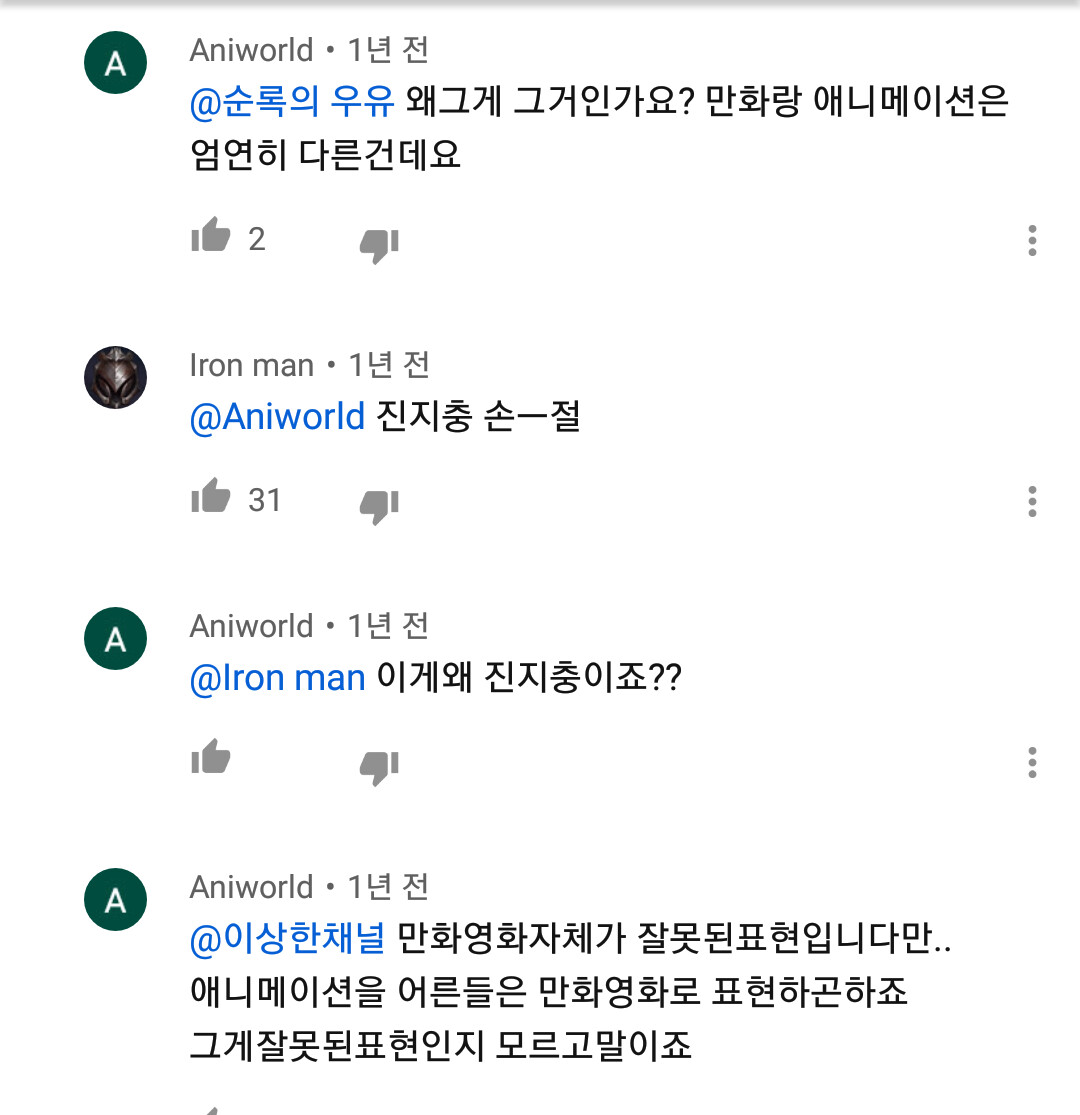Tap the 31 like count on Iron man's comment
The width and height of the screenshot is (1080, 1115).
(x=265, y=499)
